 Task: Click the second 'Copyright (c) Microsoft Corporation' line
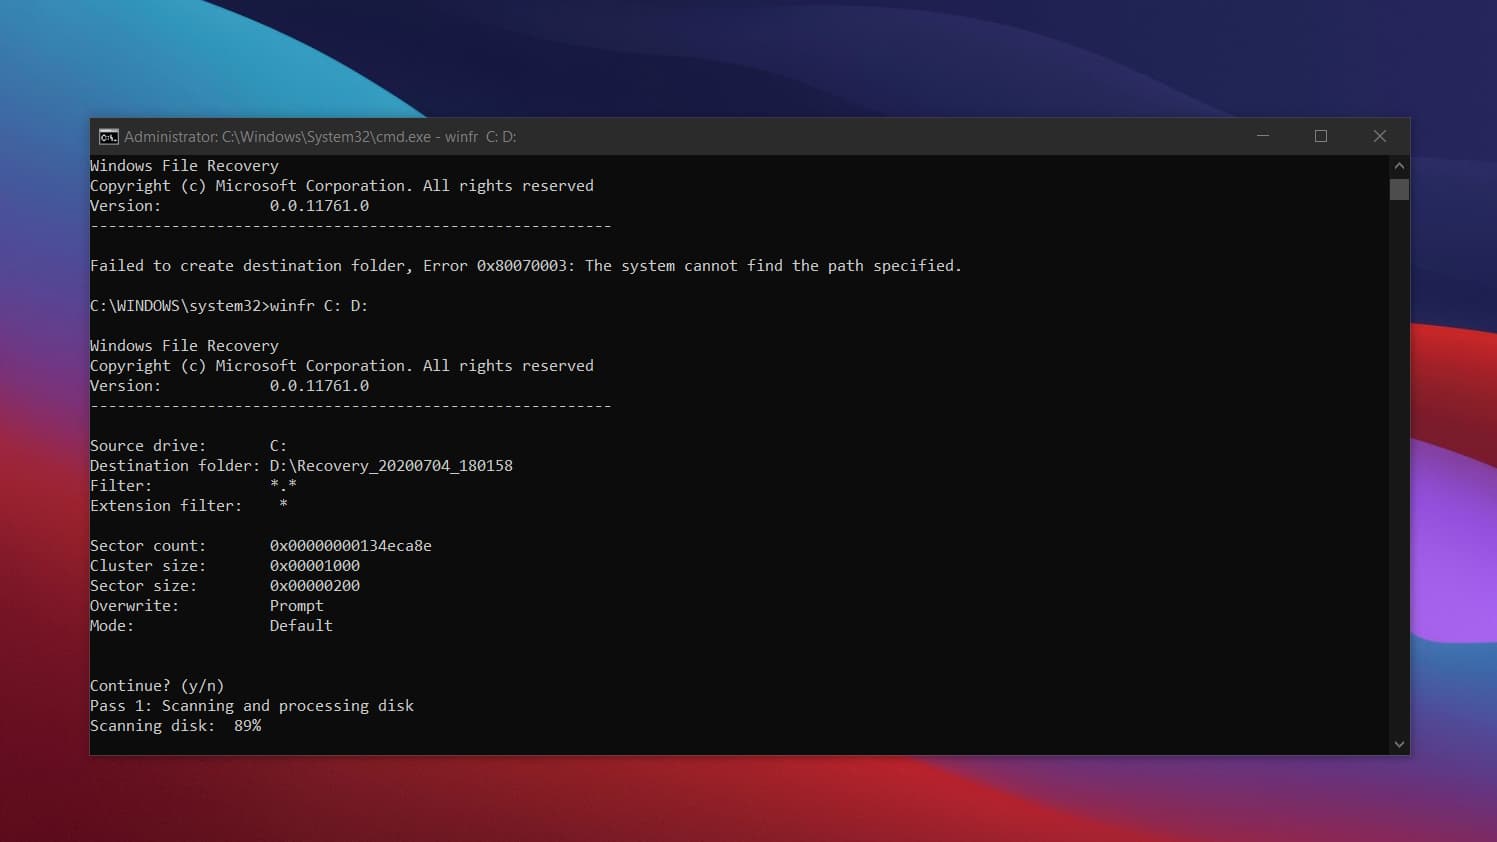point(342,366)
